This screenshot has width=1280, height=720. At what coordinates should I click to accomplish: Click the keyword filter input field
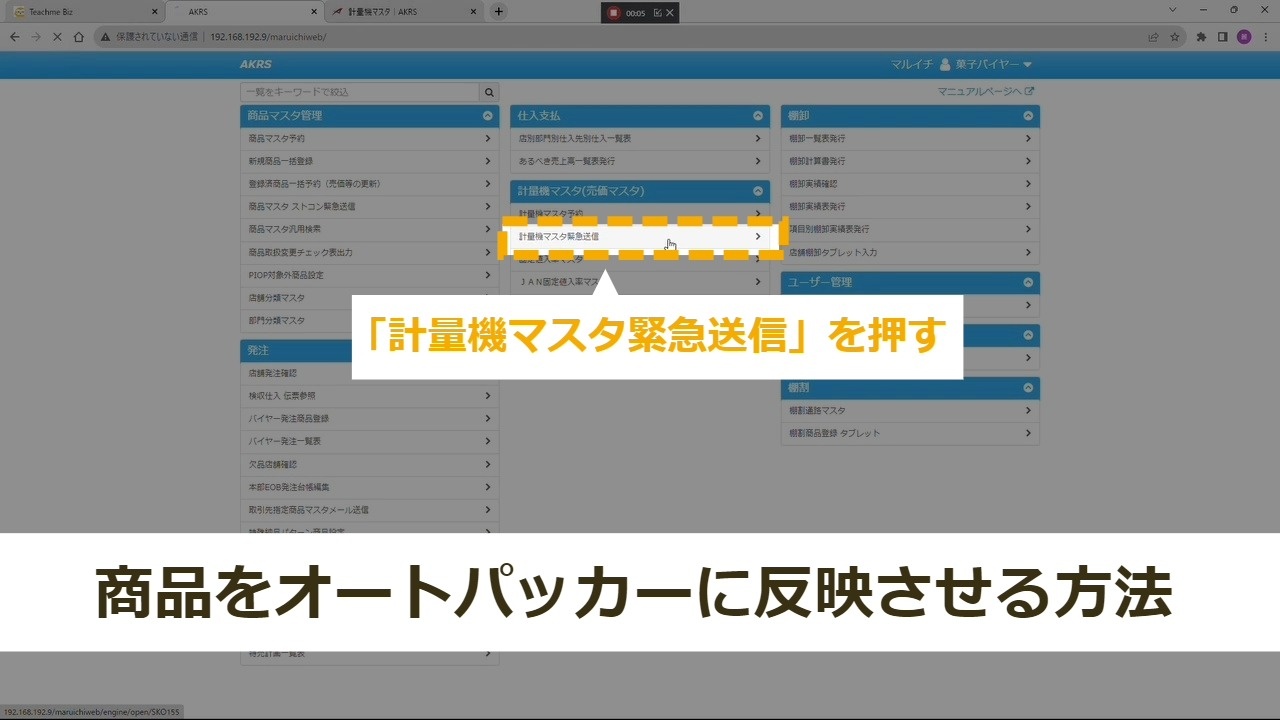[x=359, y=92]
